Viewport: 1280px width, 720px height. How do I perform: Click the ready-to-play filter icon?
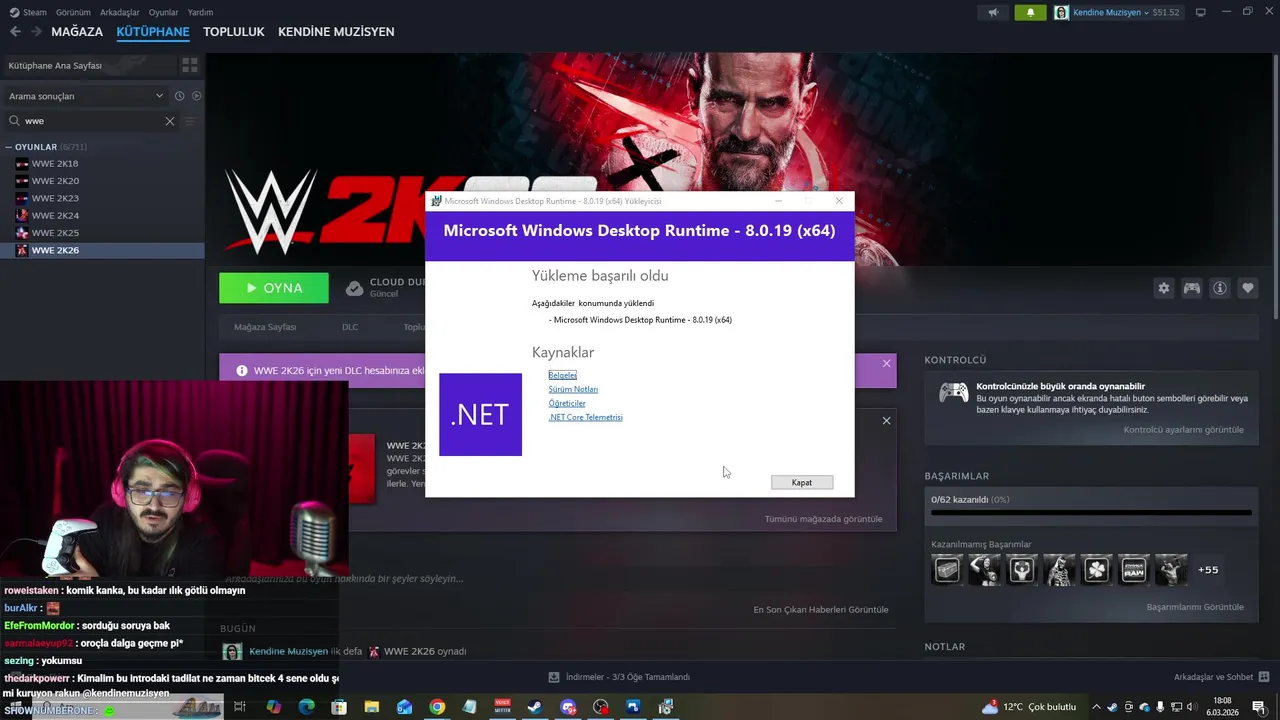[196, 96]
